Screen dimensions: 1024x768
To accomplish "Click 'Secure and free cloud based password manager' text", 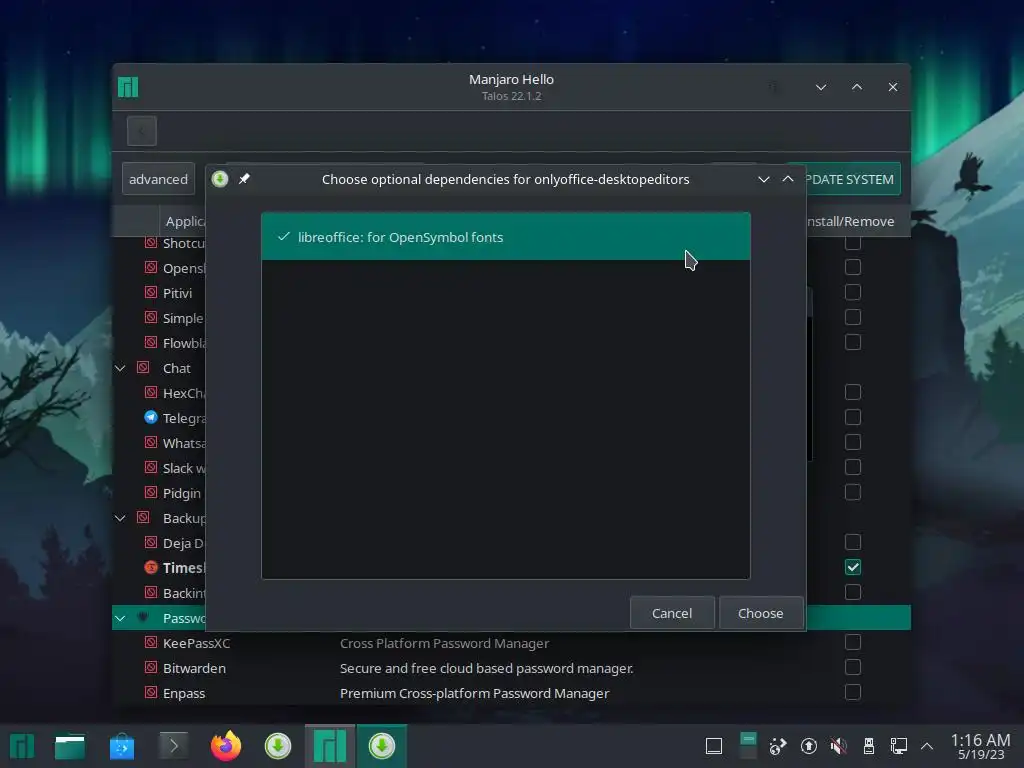I will click(x=486, y=668).
